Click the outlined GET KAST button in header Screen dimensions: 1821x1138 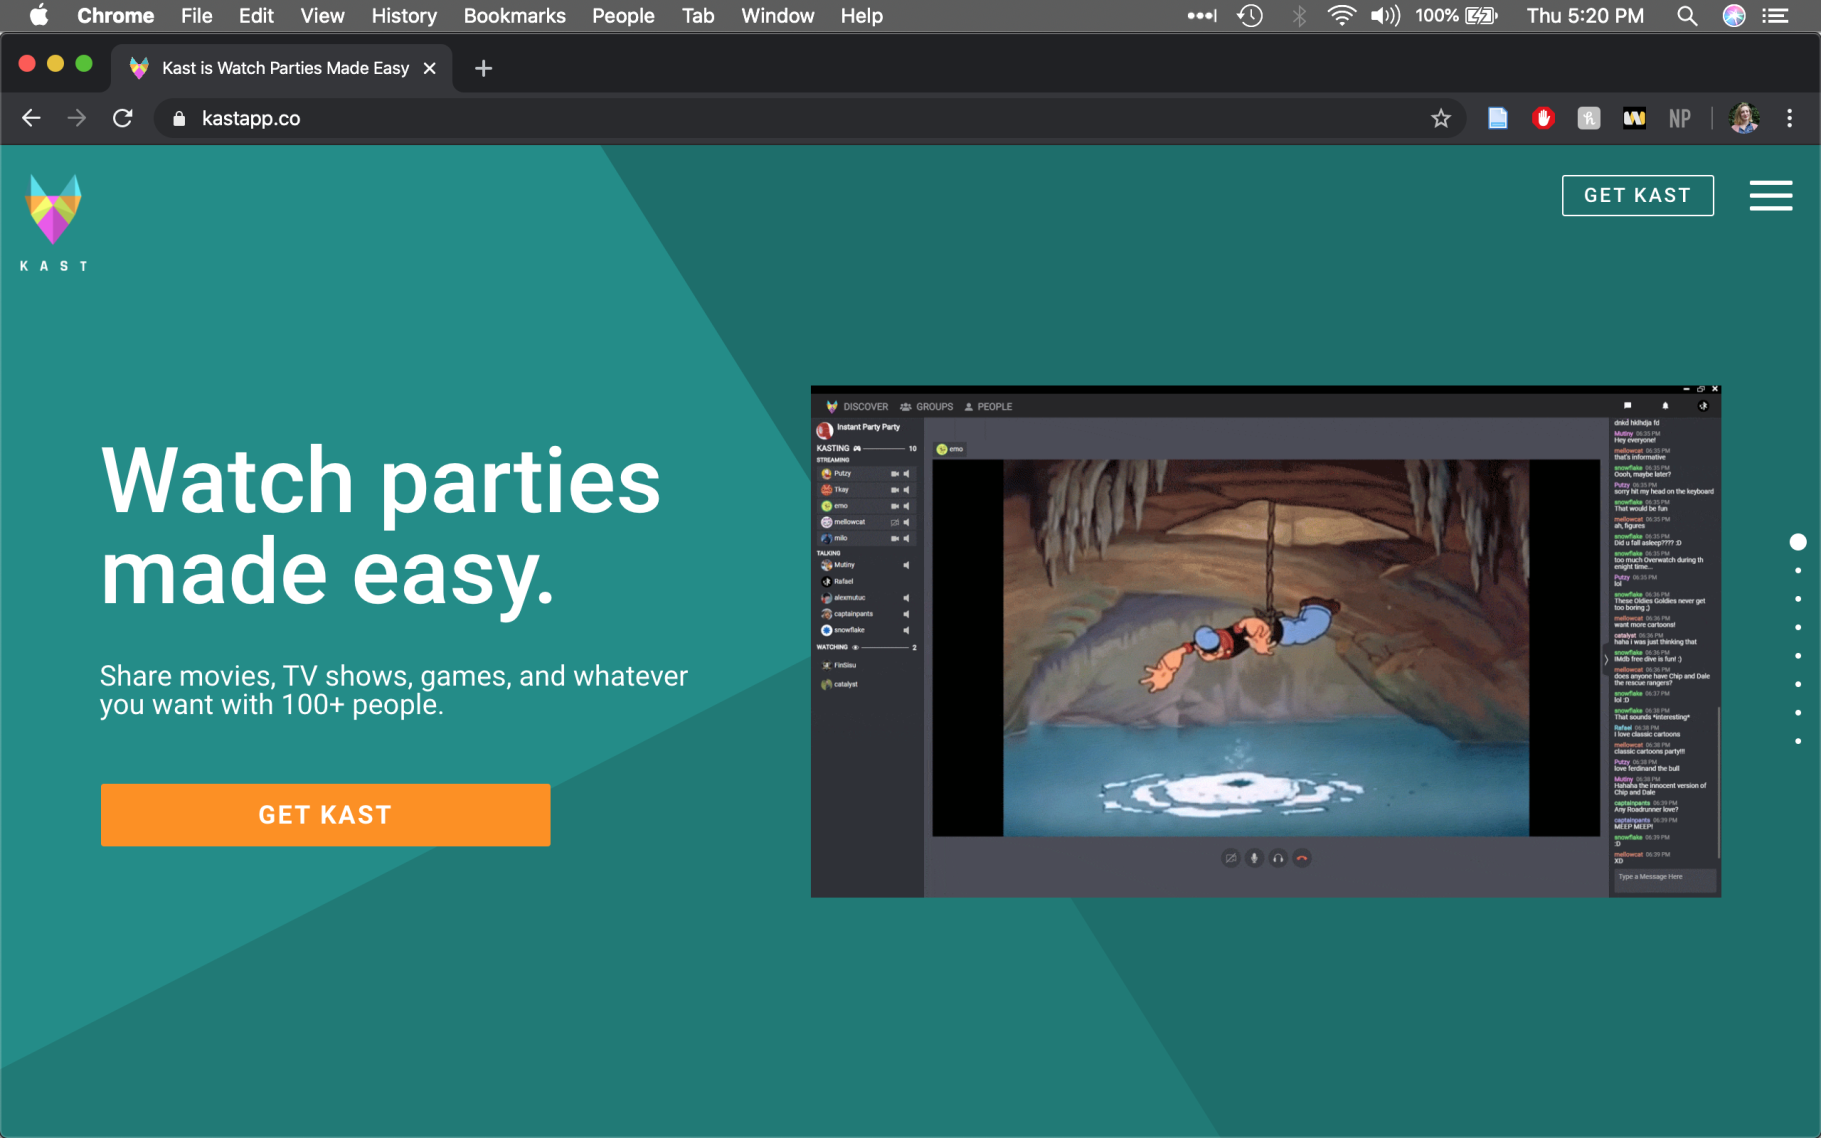(x=1637, y=195)
